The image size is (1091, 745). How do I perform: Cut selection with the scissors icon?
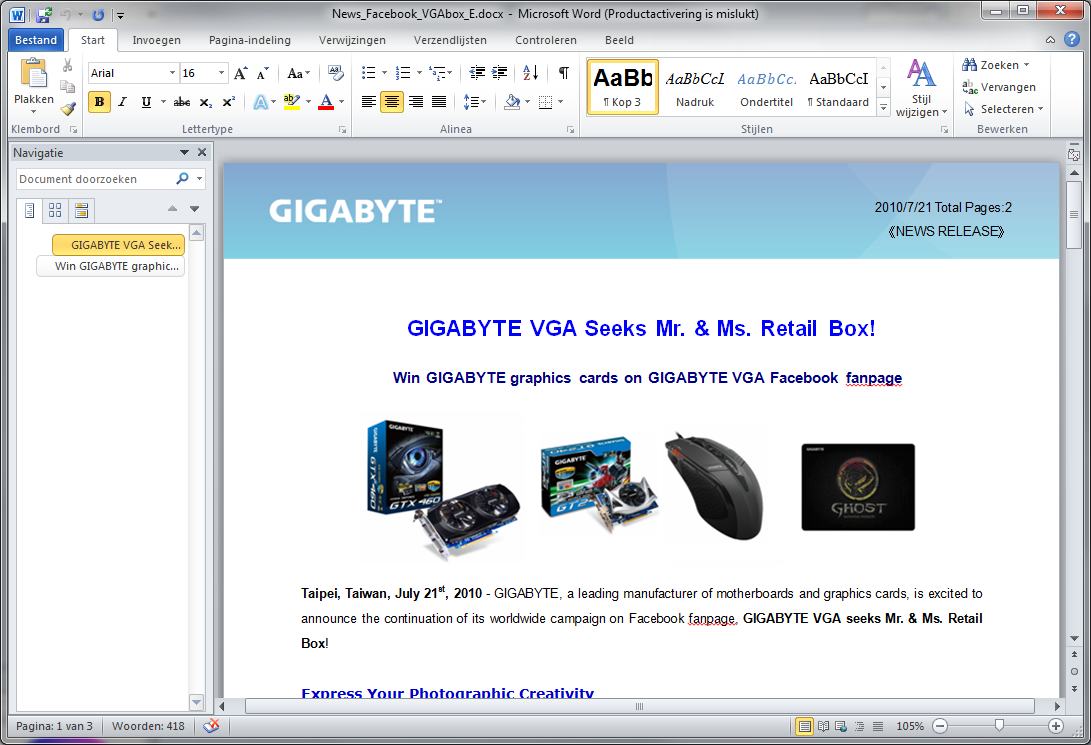tap(67, 65)
